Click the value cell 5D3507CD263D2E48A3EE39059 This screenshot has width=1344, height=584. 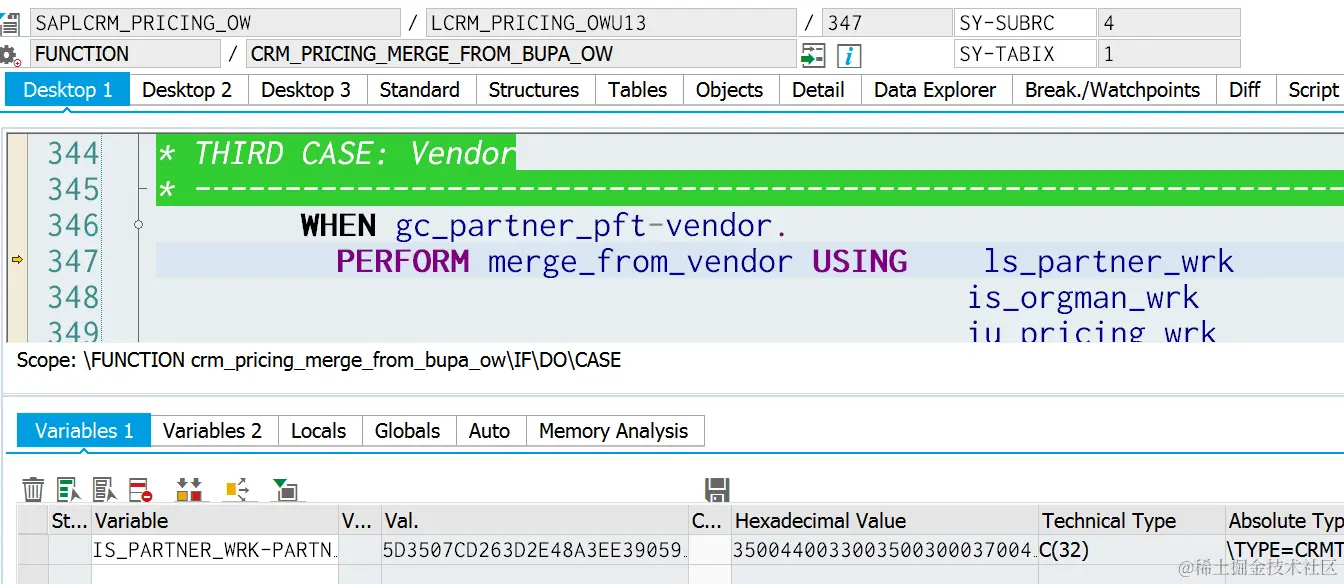(x=535, y=550)
